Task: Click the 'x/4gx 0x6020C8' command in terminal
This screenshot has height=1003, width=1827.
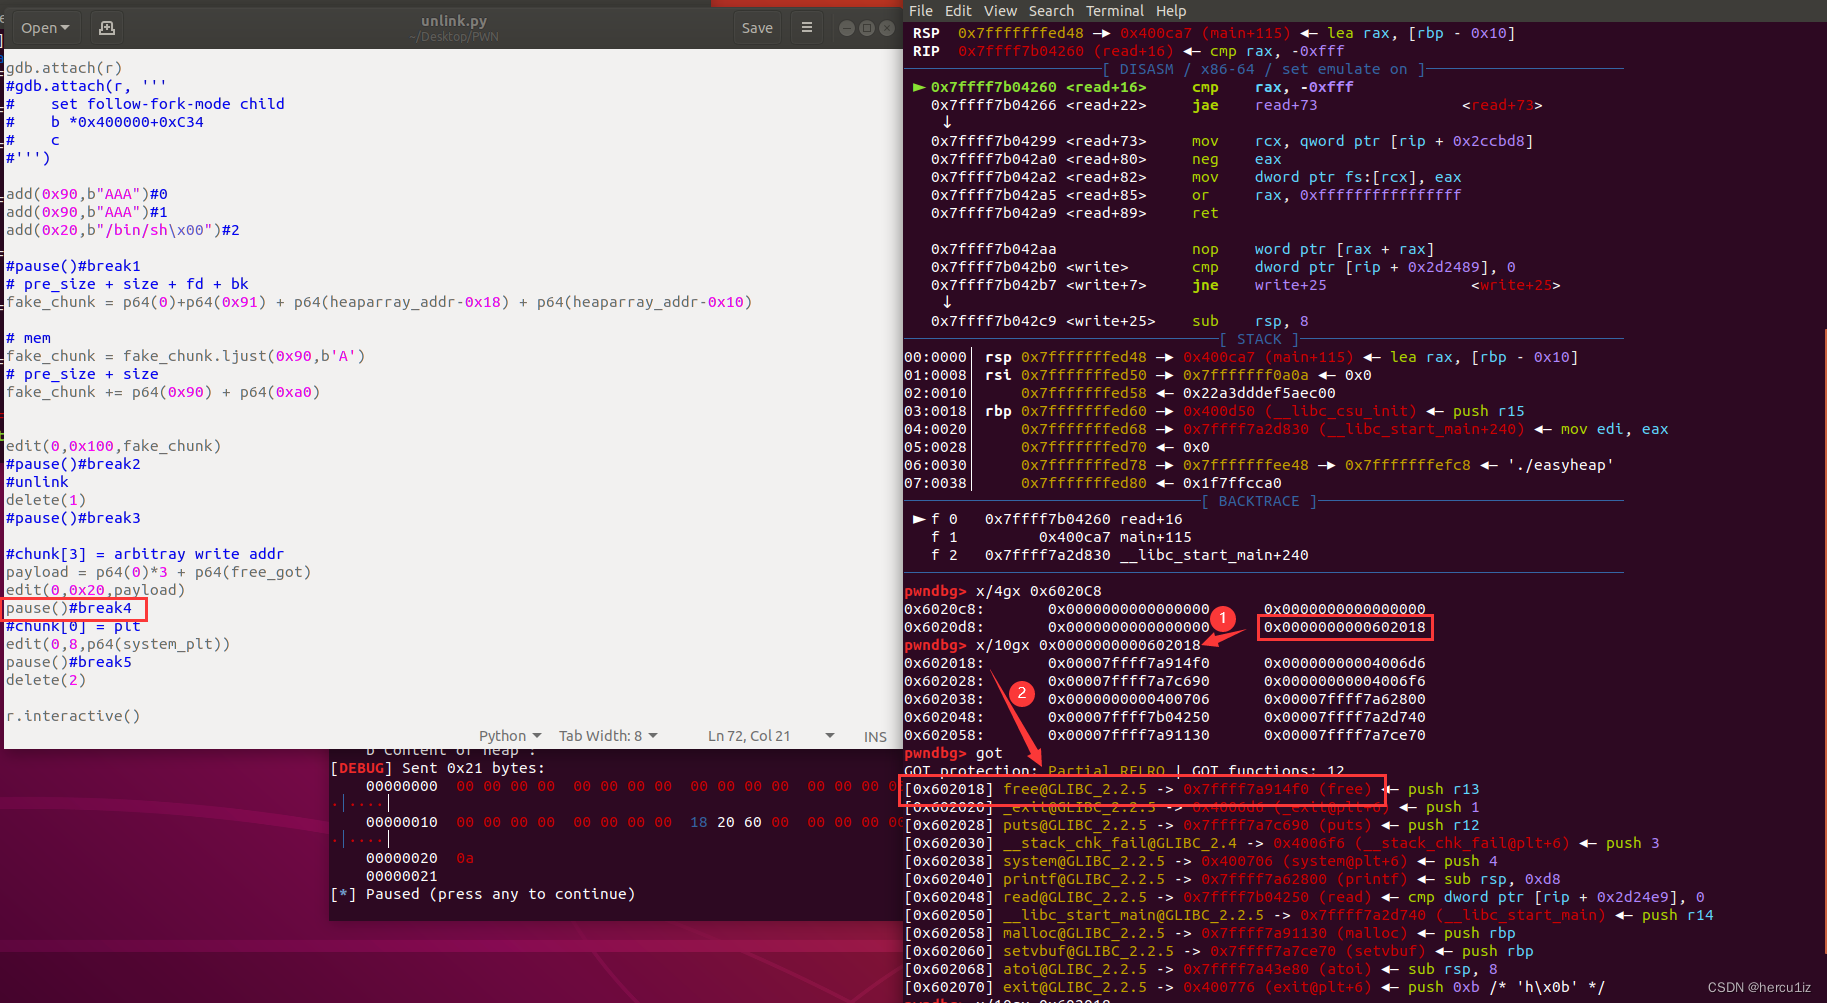Action: [1038, 591]
